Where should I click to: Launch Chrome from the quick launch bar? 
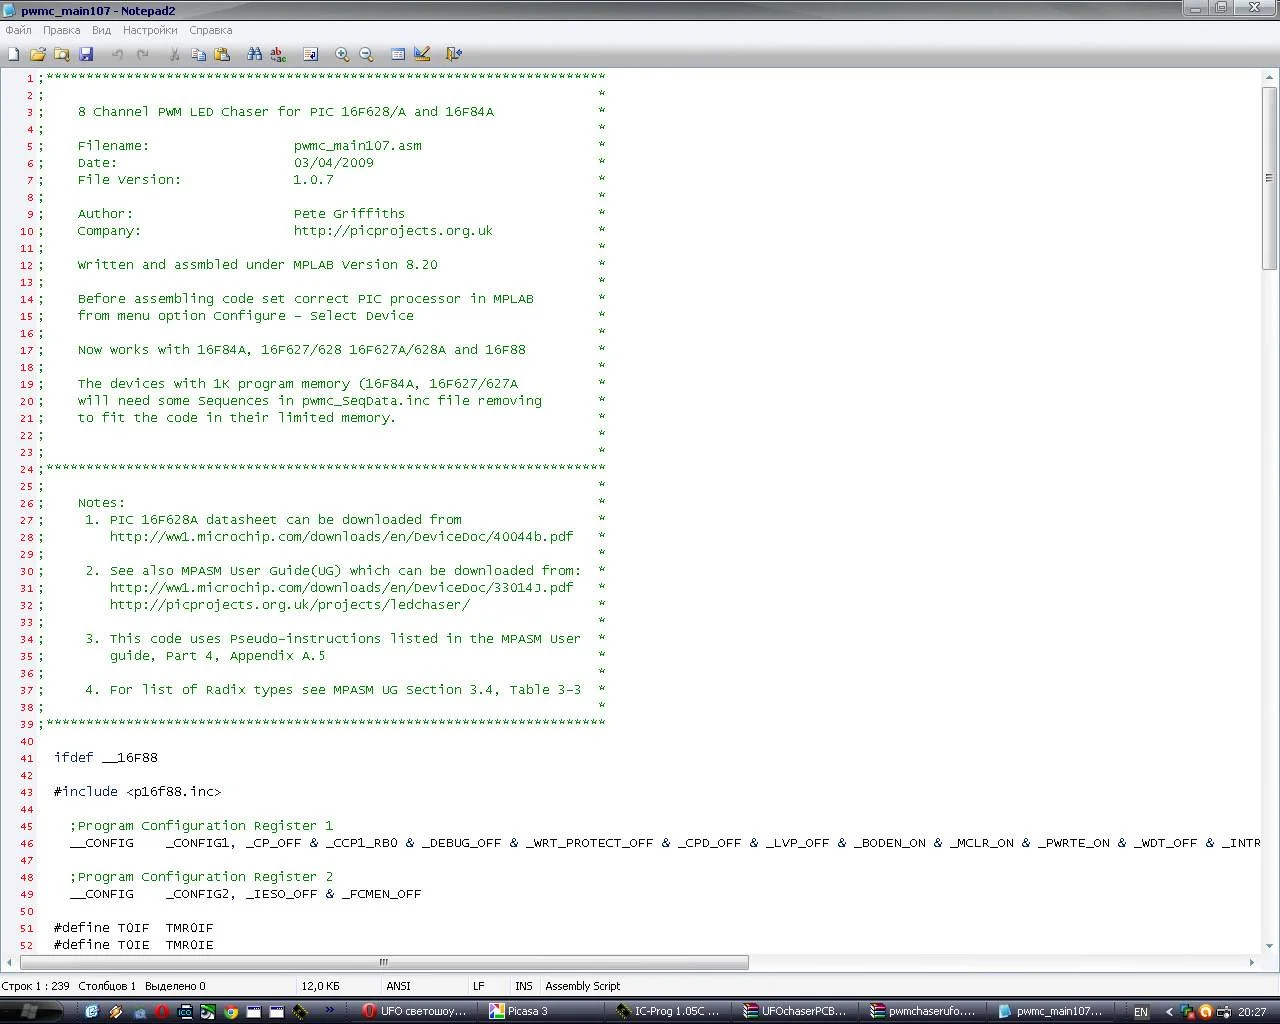pyautogui.click(x=231, y=1012)
